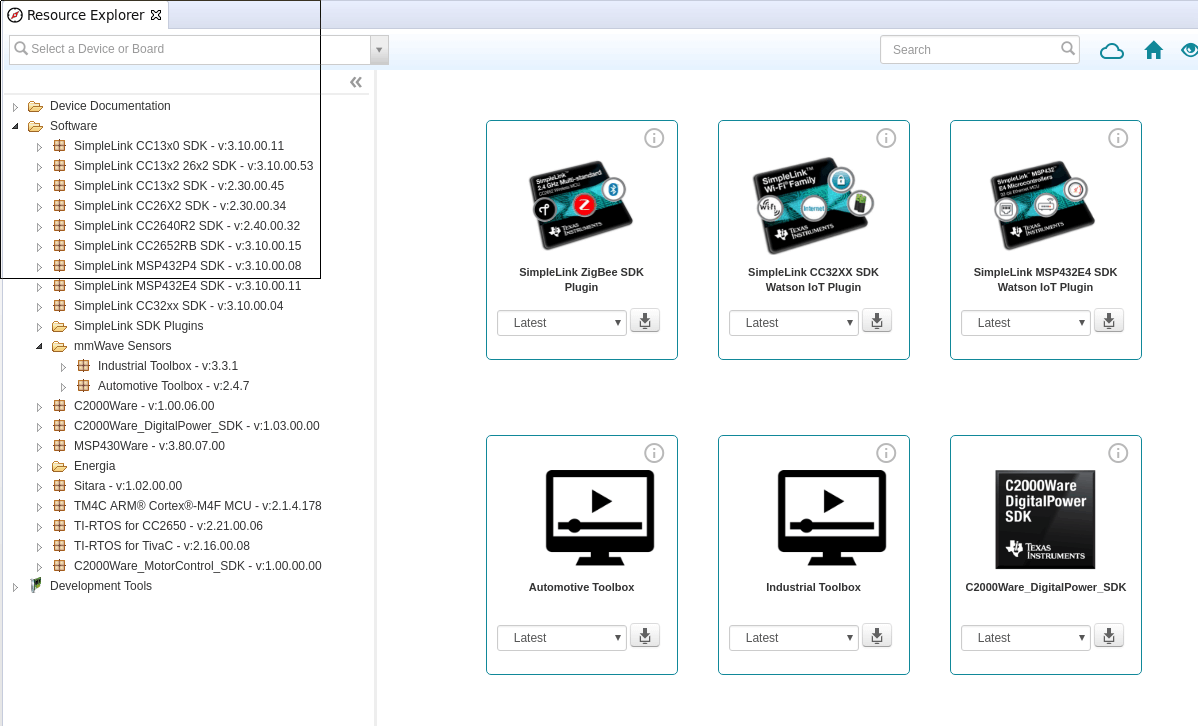
Task: Select Sitara v:1.02.00.00
Action: pos(128,486)
